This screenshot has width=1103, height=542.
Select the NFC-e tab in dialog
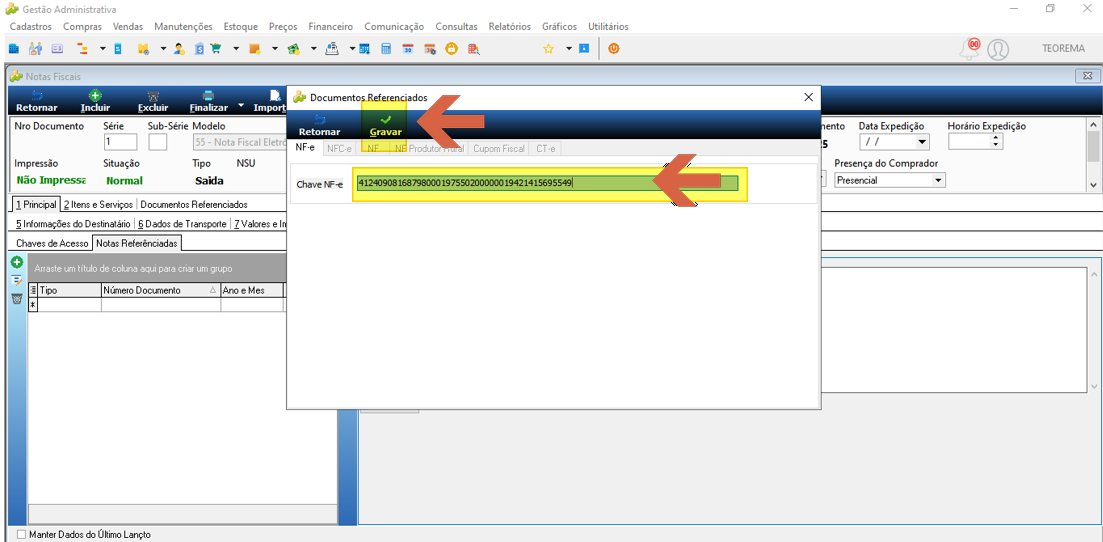click(339, 149)
